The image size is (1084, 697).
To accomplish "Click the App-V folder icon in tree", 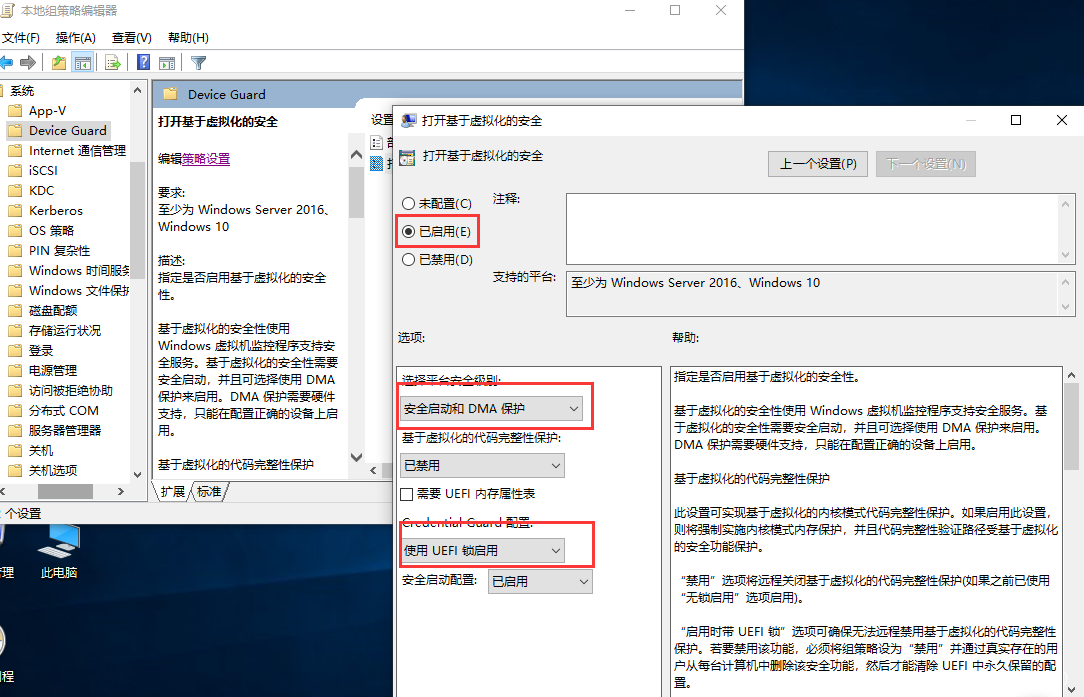I will [15, 111].
